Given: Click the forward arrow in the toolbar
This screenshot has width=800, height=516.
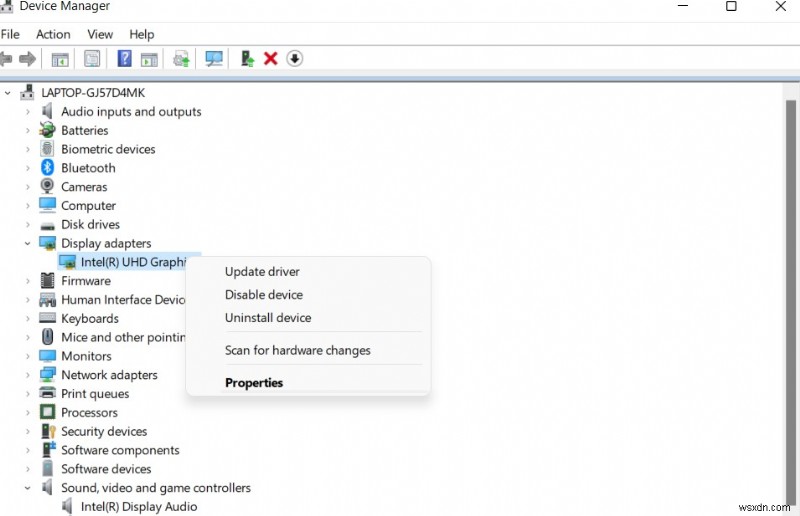Looking at the screenshot, I should [28, 59].
